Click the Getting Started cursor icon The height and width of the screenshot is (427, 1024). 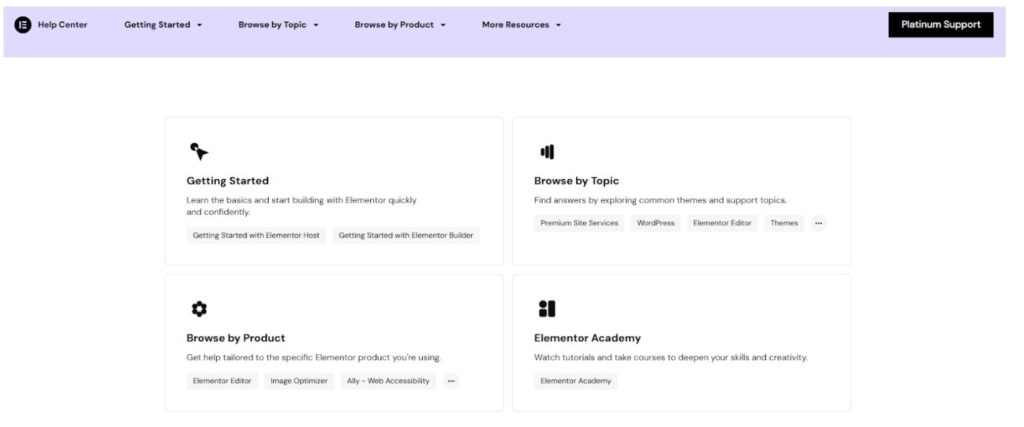click(199, 151)
